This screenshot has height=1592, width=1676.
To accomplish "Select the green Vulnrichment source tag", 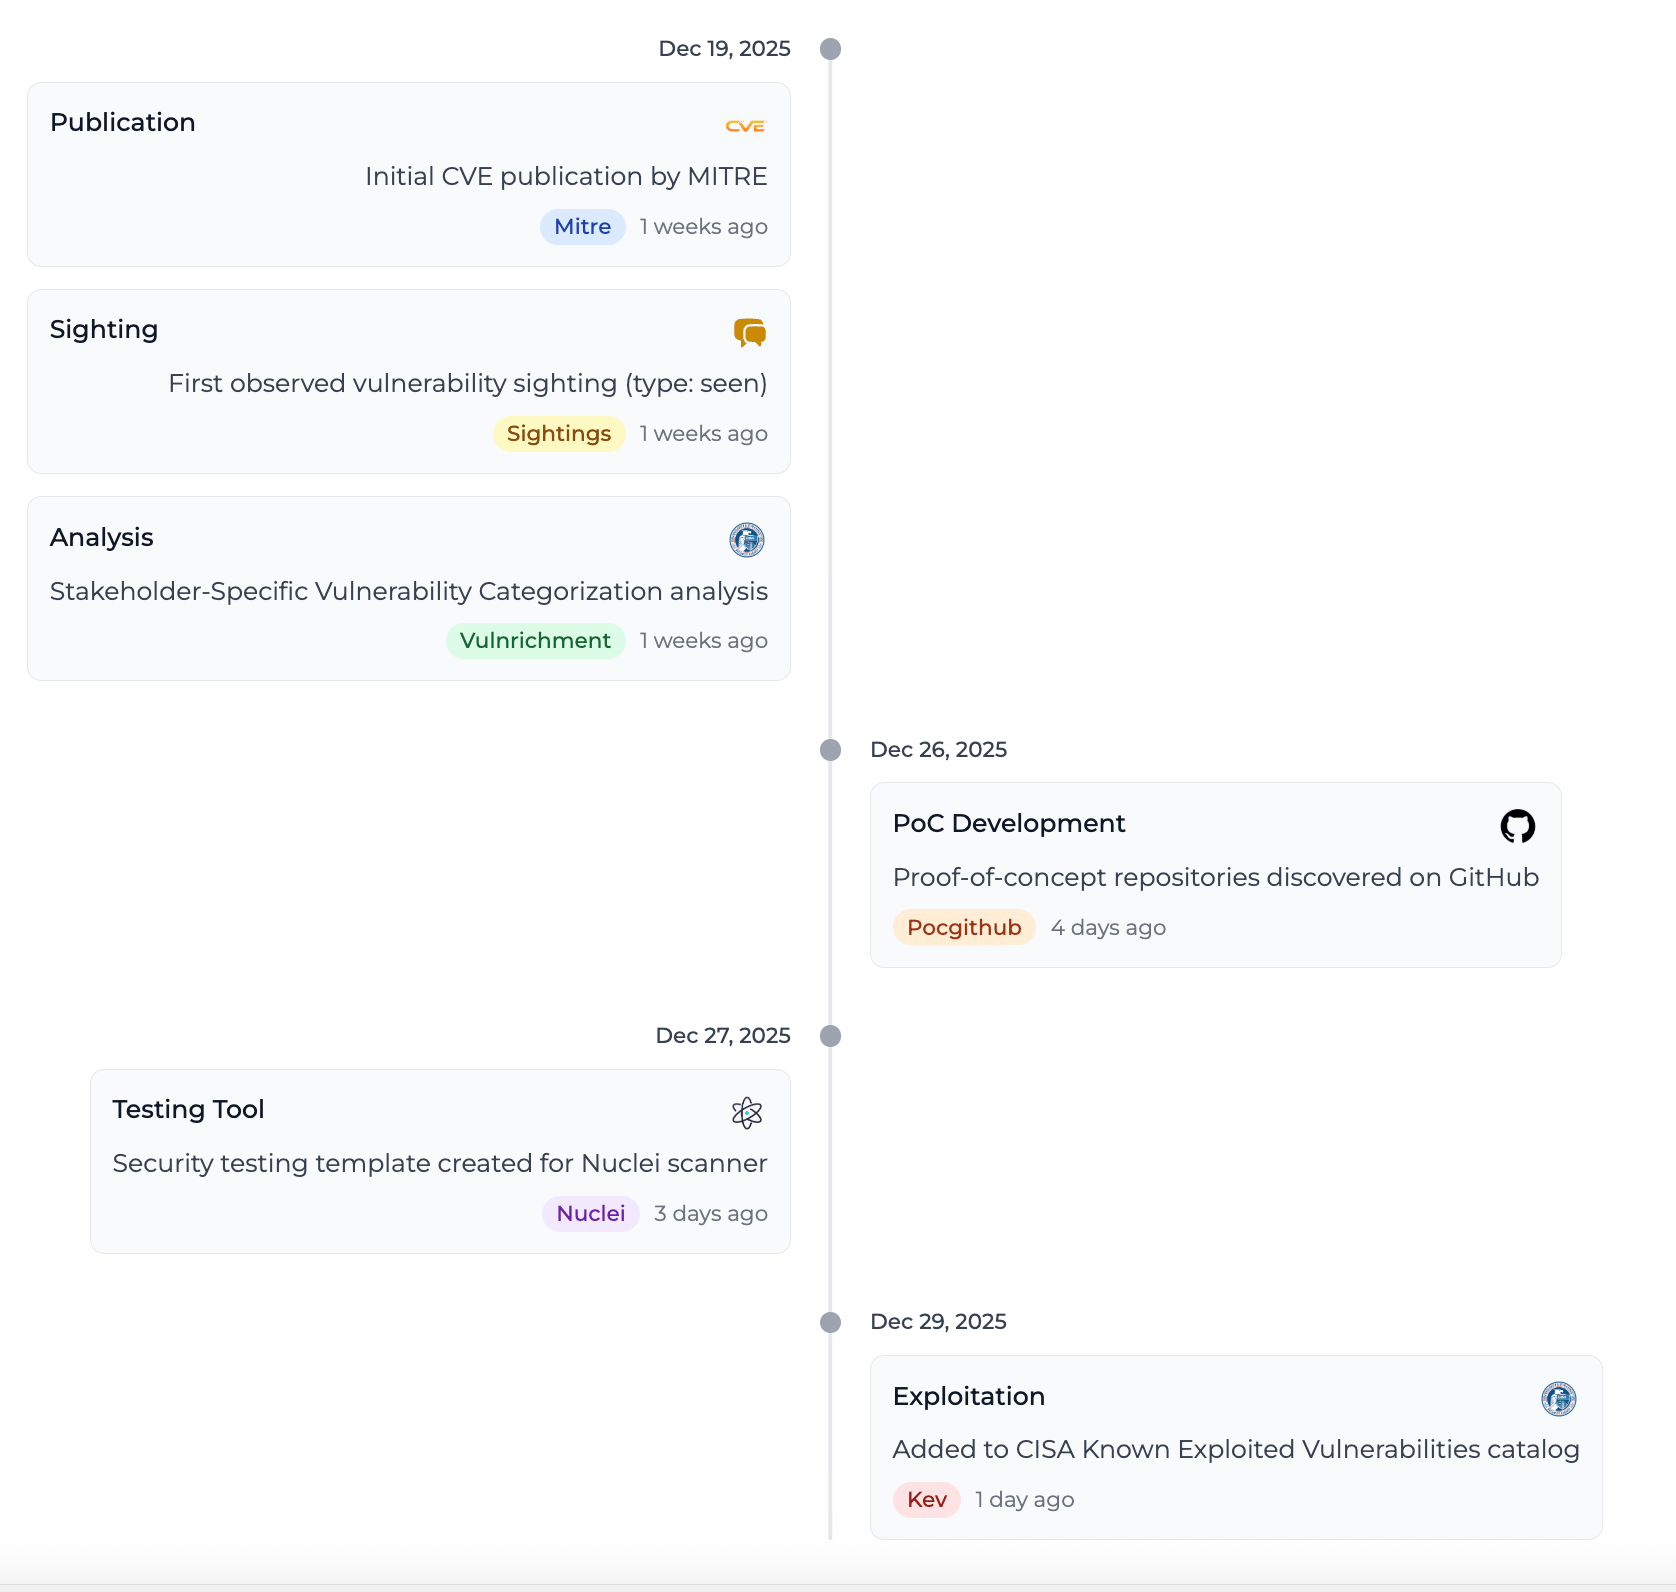I will (535, 641).
